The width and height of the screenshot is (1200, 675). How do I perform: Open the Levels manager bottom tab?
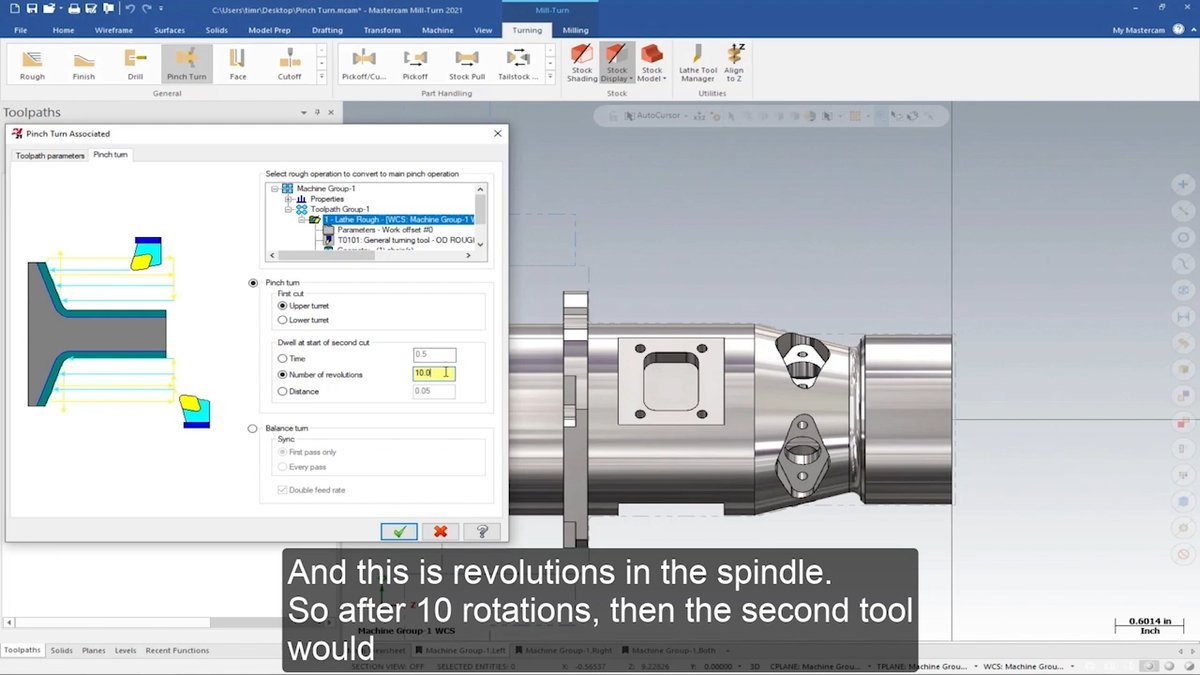click(x=125, y=650)
